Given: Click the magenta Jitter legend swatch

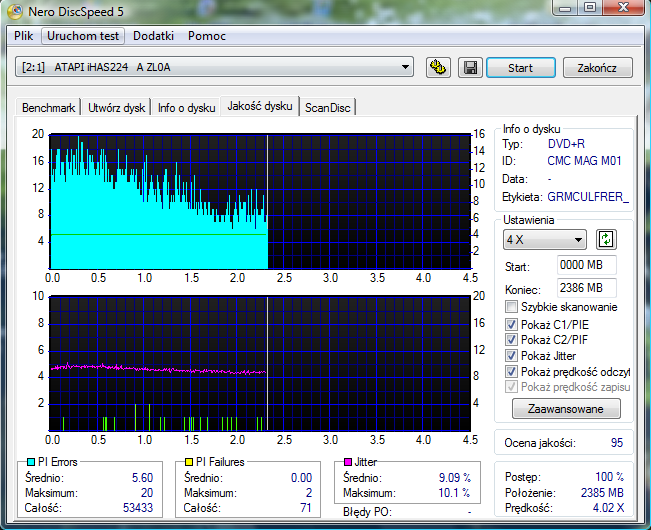Looking at the screenshot, I should click(x=348, y=462).
